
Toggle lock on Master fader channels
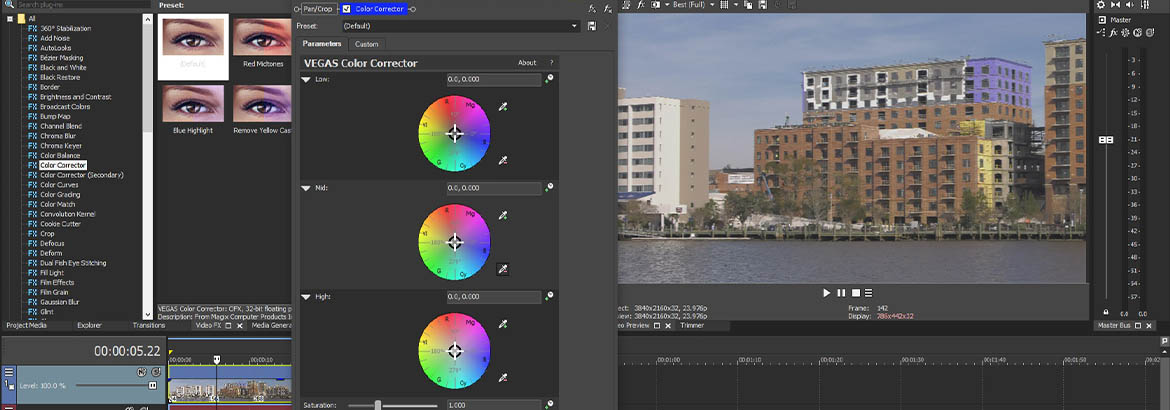tap(1105, 313)
